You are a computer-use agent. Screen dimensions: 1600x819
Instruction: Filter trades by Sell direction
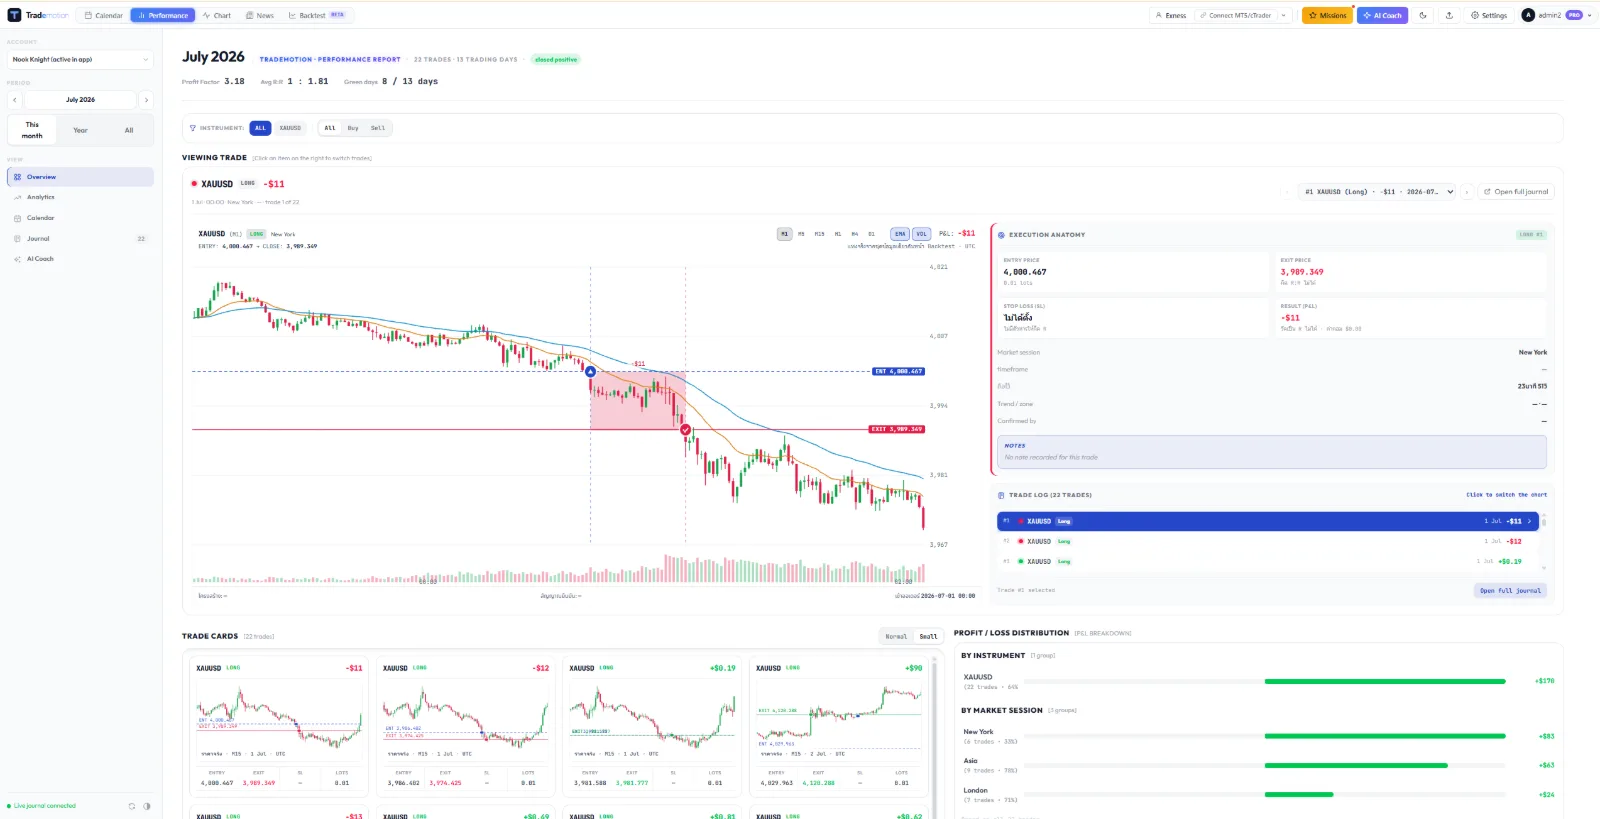378,128
